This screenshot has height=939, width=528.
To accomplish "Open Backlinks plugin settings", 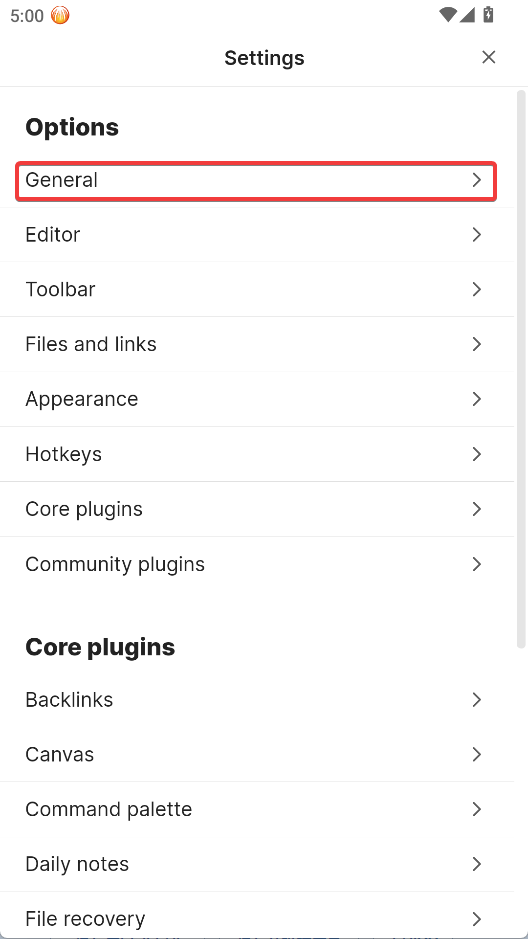I will pos(257,700).
